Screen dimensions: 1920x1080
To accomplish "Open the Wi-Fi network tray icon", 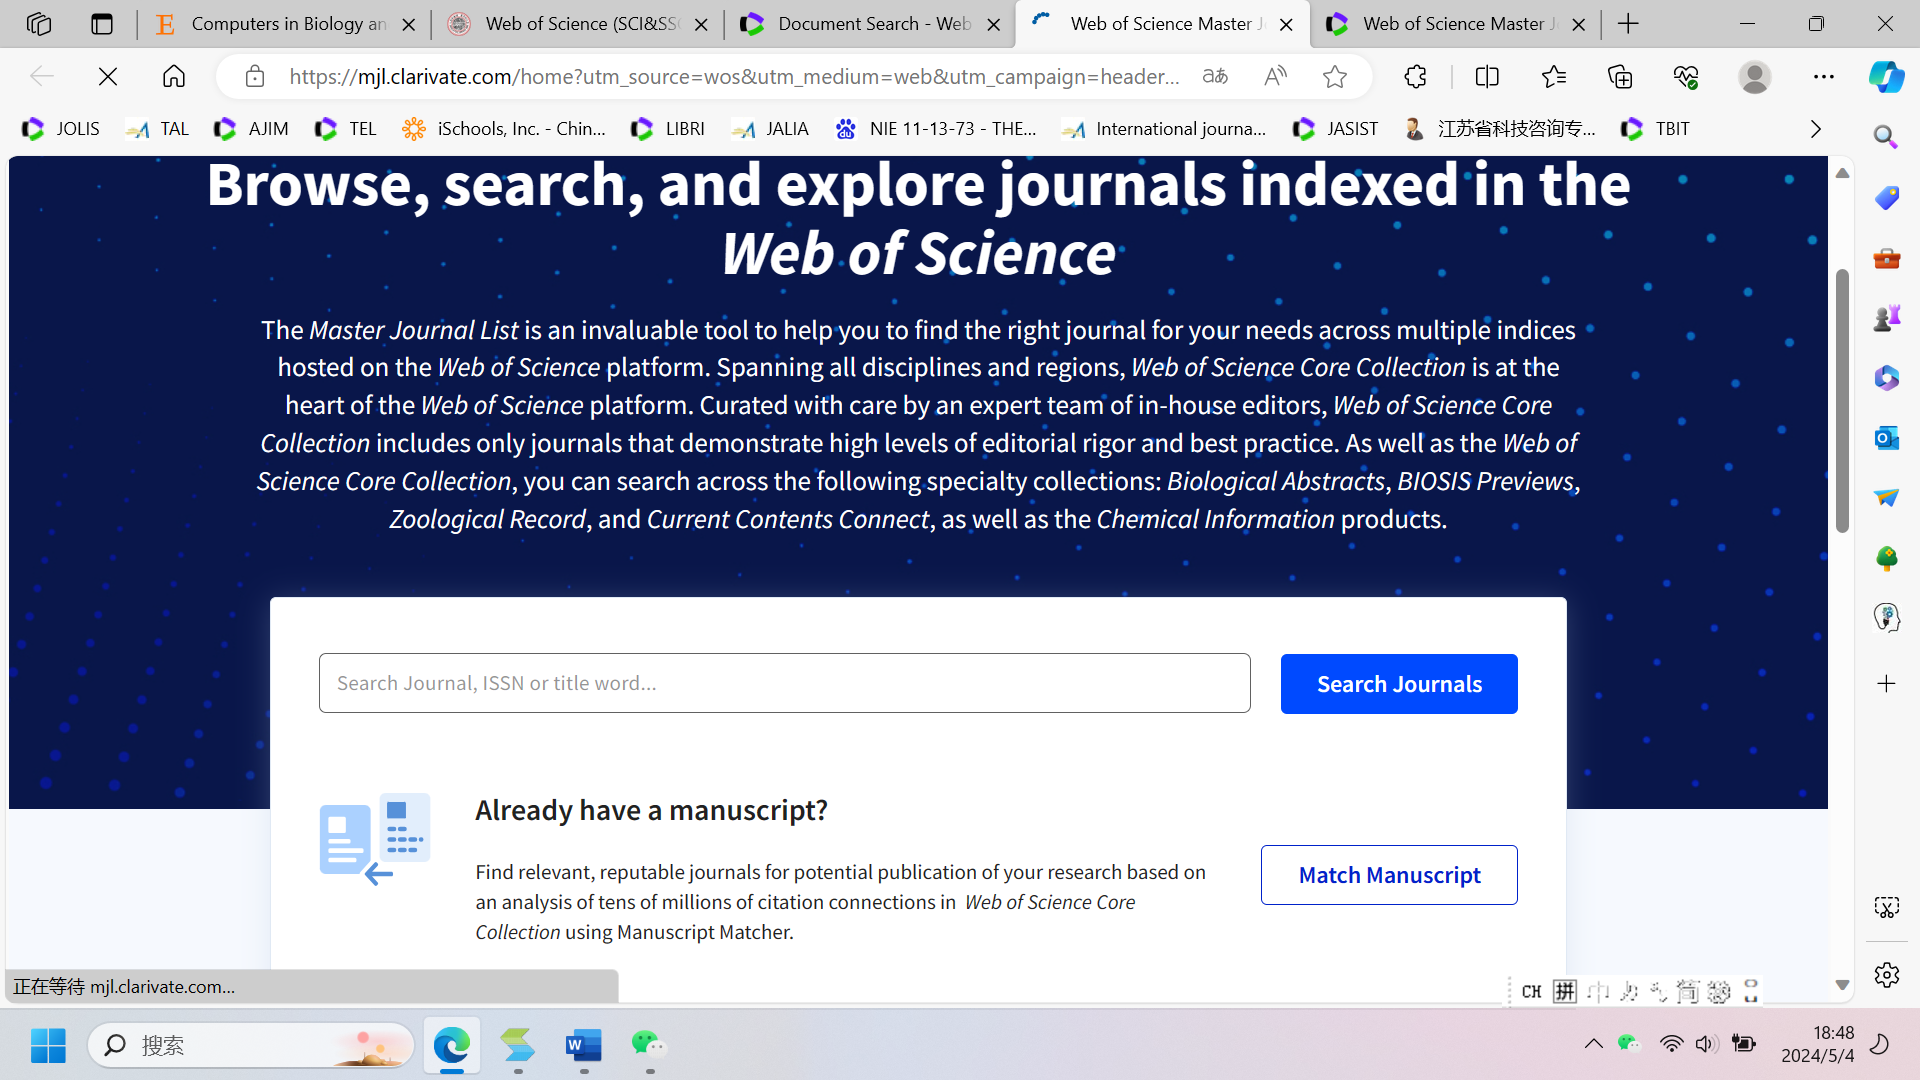I will [1671, 1045].
